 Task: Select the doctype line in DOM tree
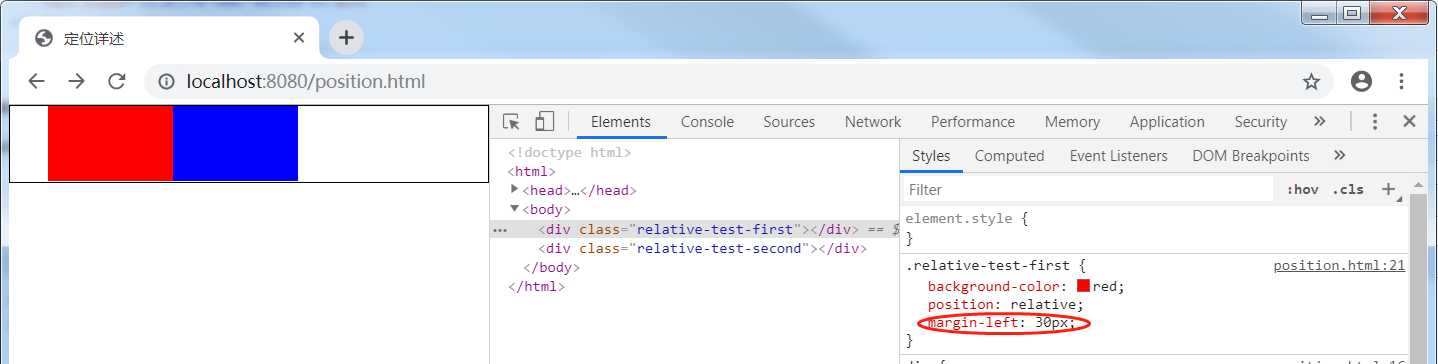pyautogui.click(x=569, y=152)
